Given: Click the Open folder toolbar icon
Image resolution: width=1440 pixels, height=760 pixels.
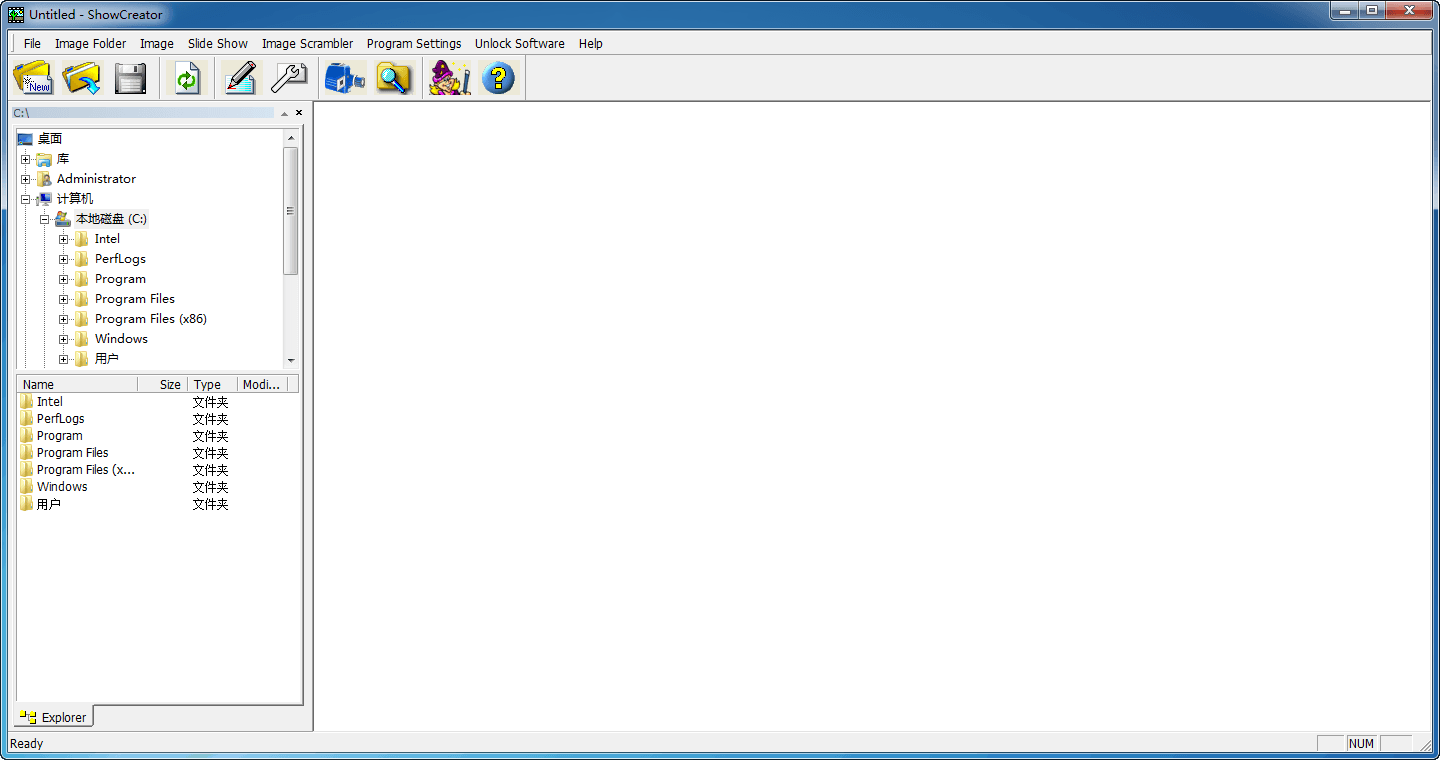Looking at the screenshot, I should tap(81, 78).
